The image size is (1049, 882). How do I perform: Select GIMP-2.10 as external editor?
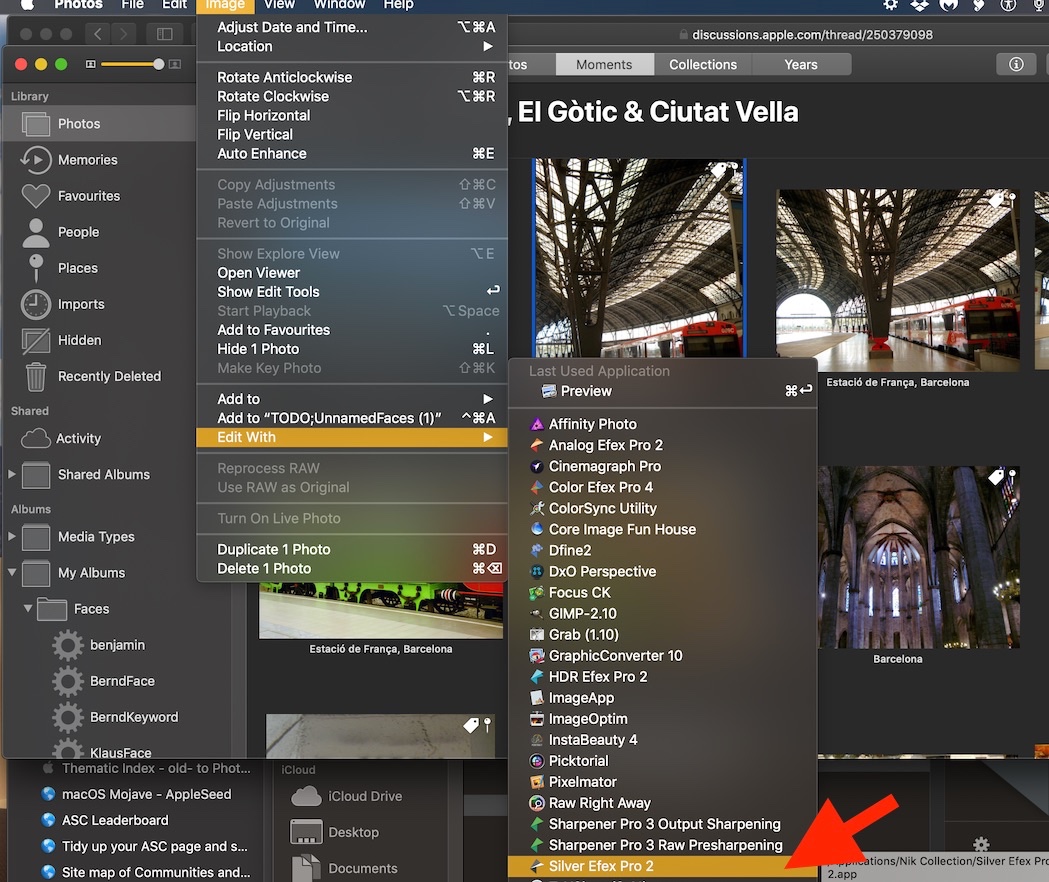(x=662, y=614)
